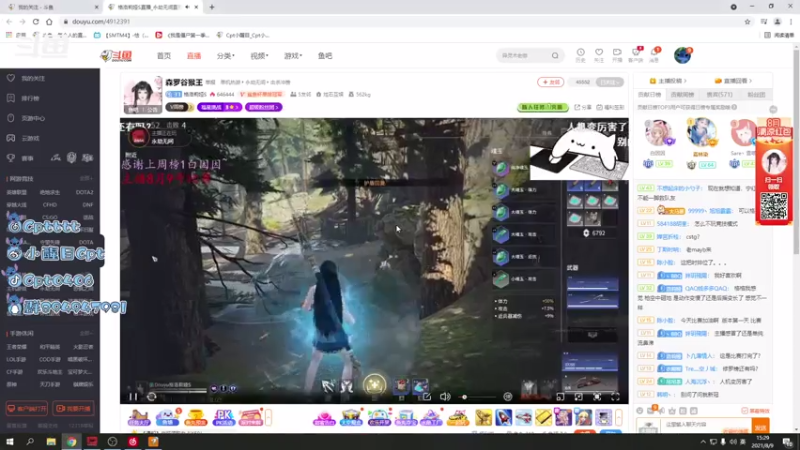The image size is (800, 450).
Task: Open the start streaming (开播) camera icon
Action: (x=617, y=55)
